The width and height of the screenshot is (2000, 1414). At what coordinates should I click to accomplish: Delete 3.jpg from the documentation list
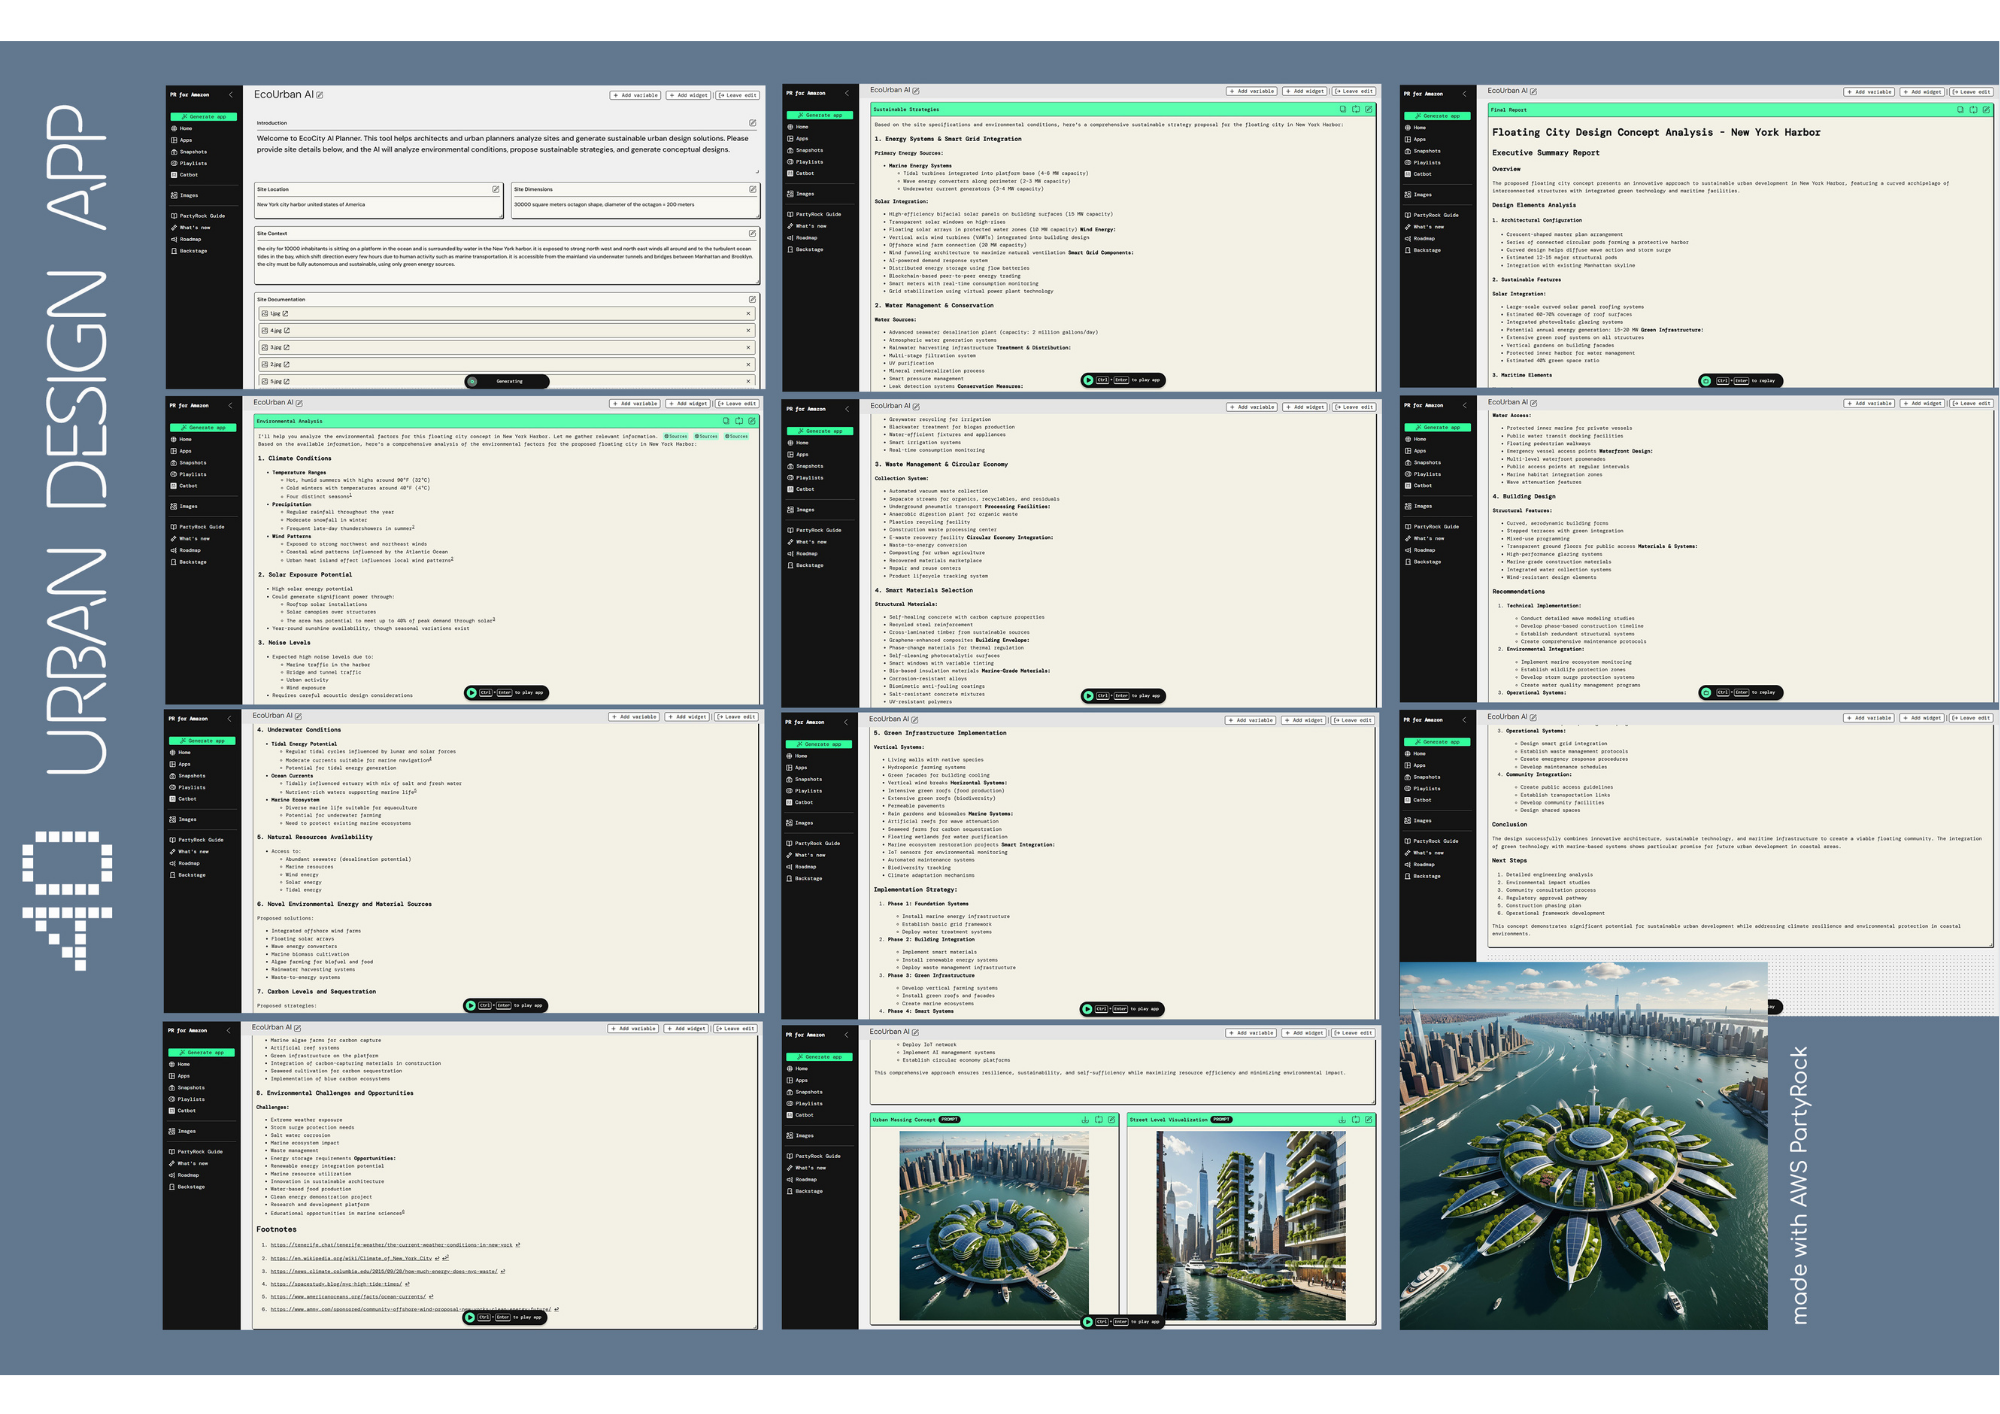point(748,348)
